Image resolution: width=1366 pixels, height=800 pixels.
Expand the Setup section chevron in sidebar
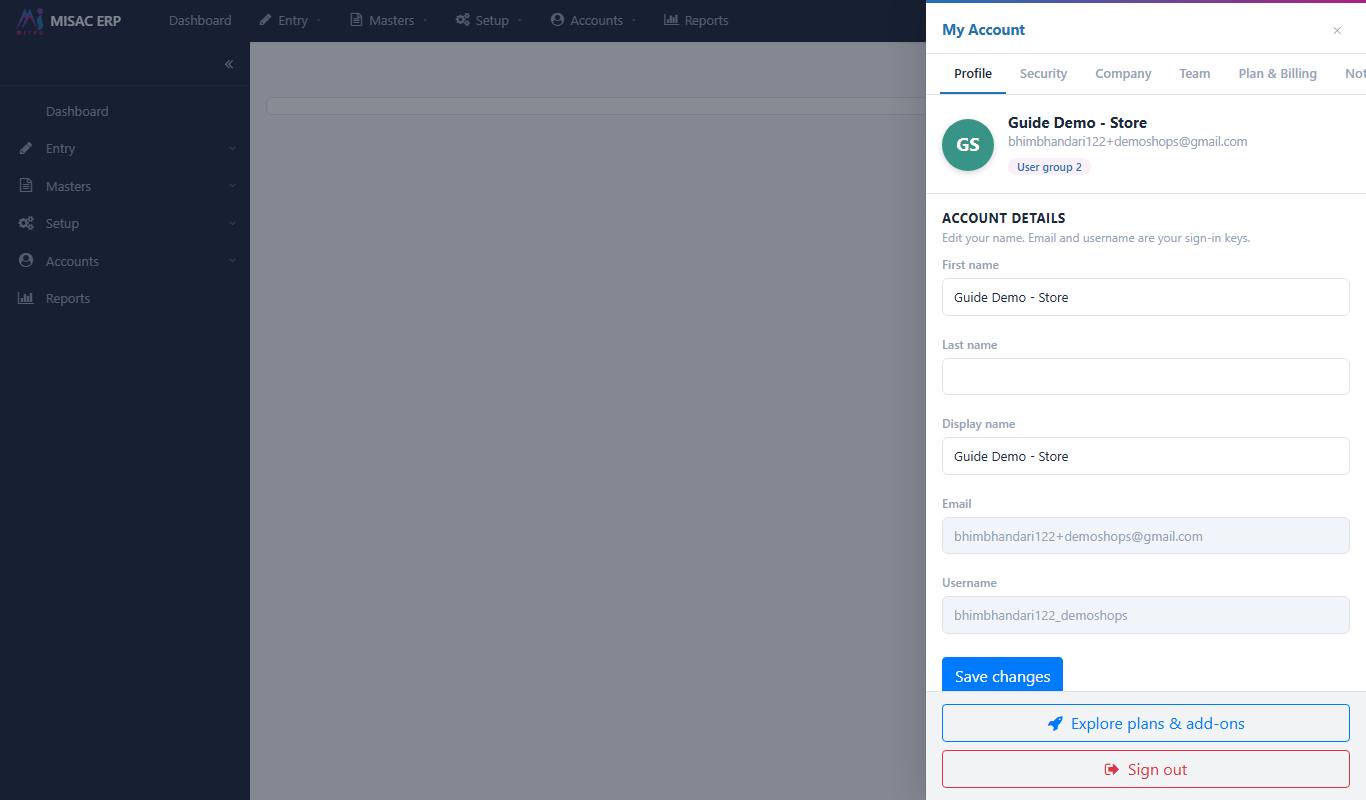click(232, 223)
